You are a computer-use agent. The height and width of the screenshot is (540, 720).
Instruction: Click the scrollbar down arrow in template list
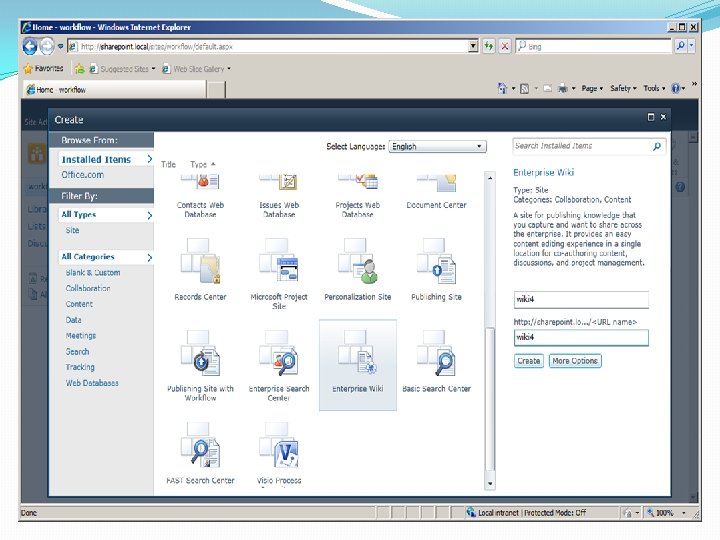click(x=490, y=484)
